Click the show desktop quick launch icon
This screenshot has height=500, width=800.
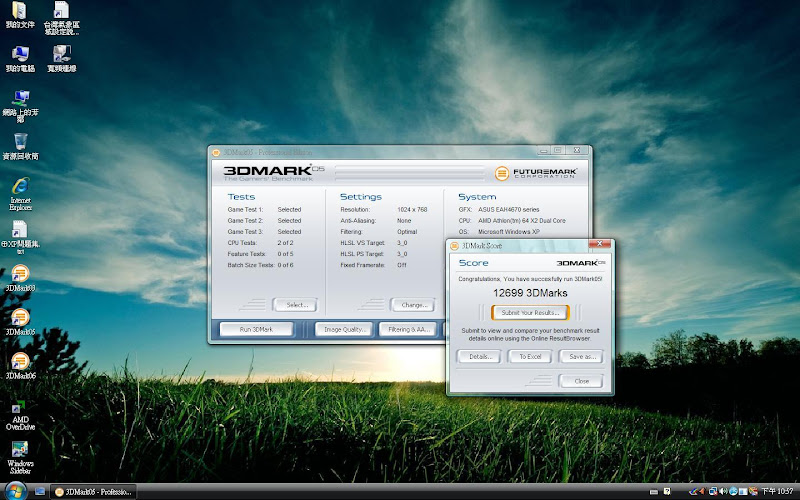(40, 491)
